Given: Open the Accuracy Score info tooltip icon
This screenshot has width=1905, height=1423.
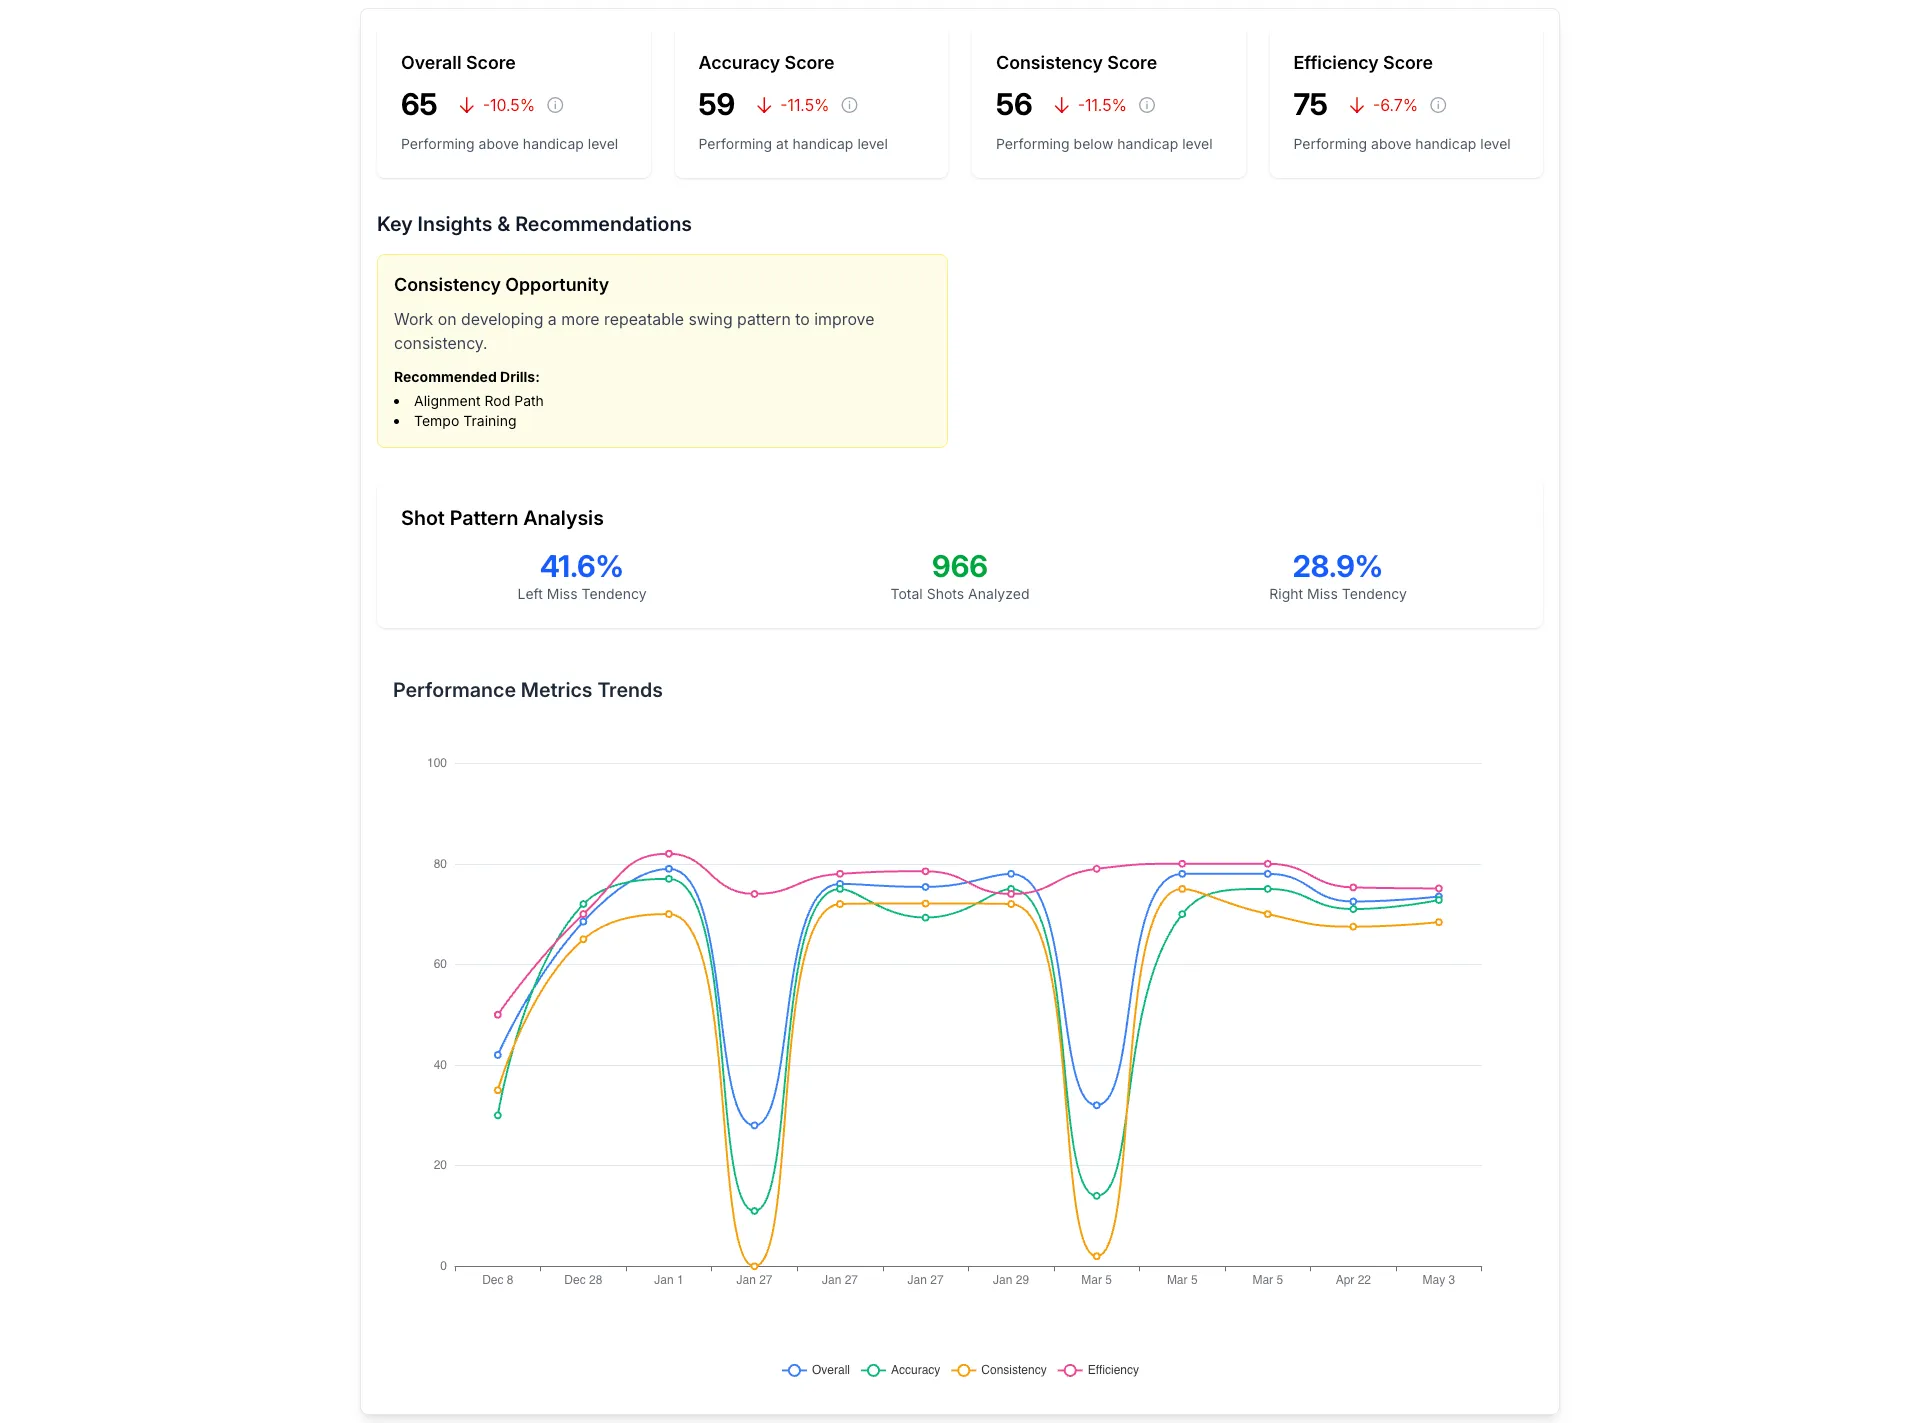Looking at the screenshot, I should [x=849, y=105].
